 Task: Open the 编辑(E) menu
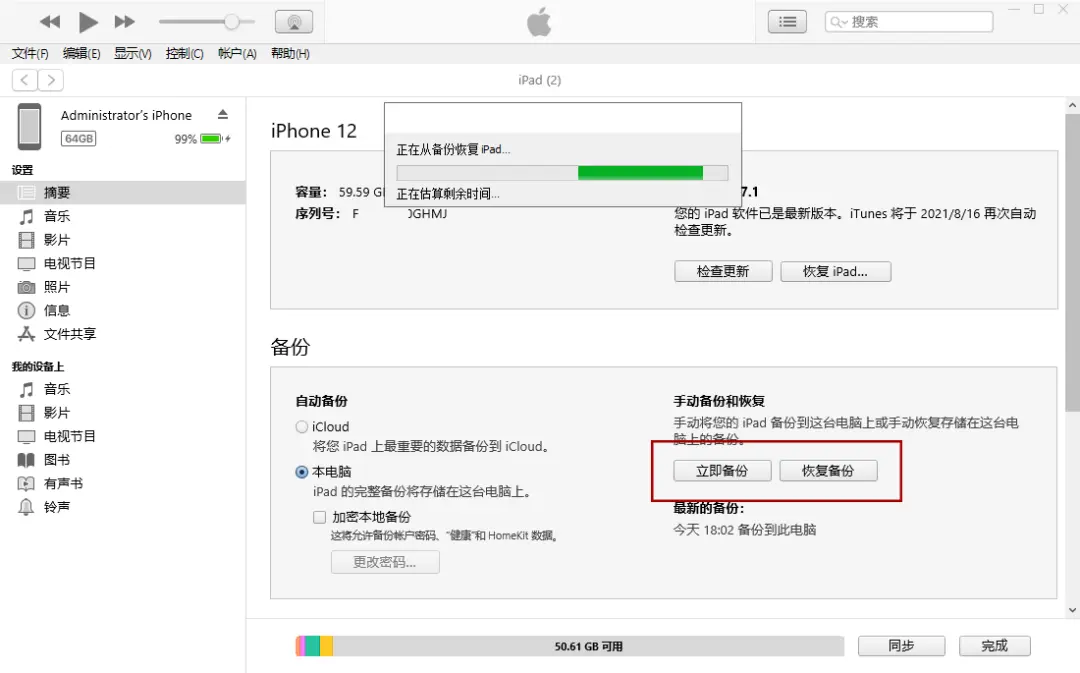pyautogui.click(x=81, y=54)
